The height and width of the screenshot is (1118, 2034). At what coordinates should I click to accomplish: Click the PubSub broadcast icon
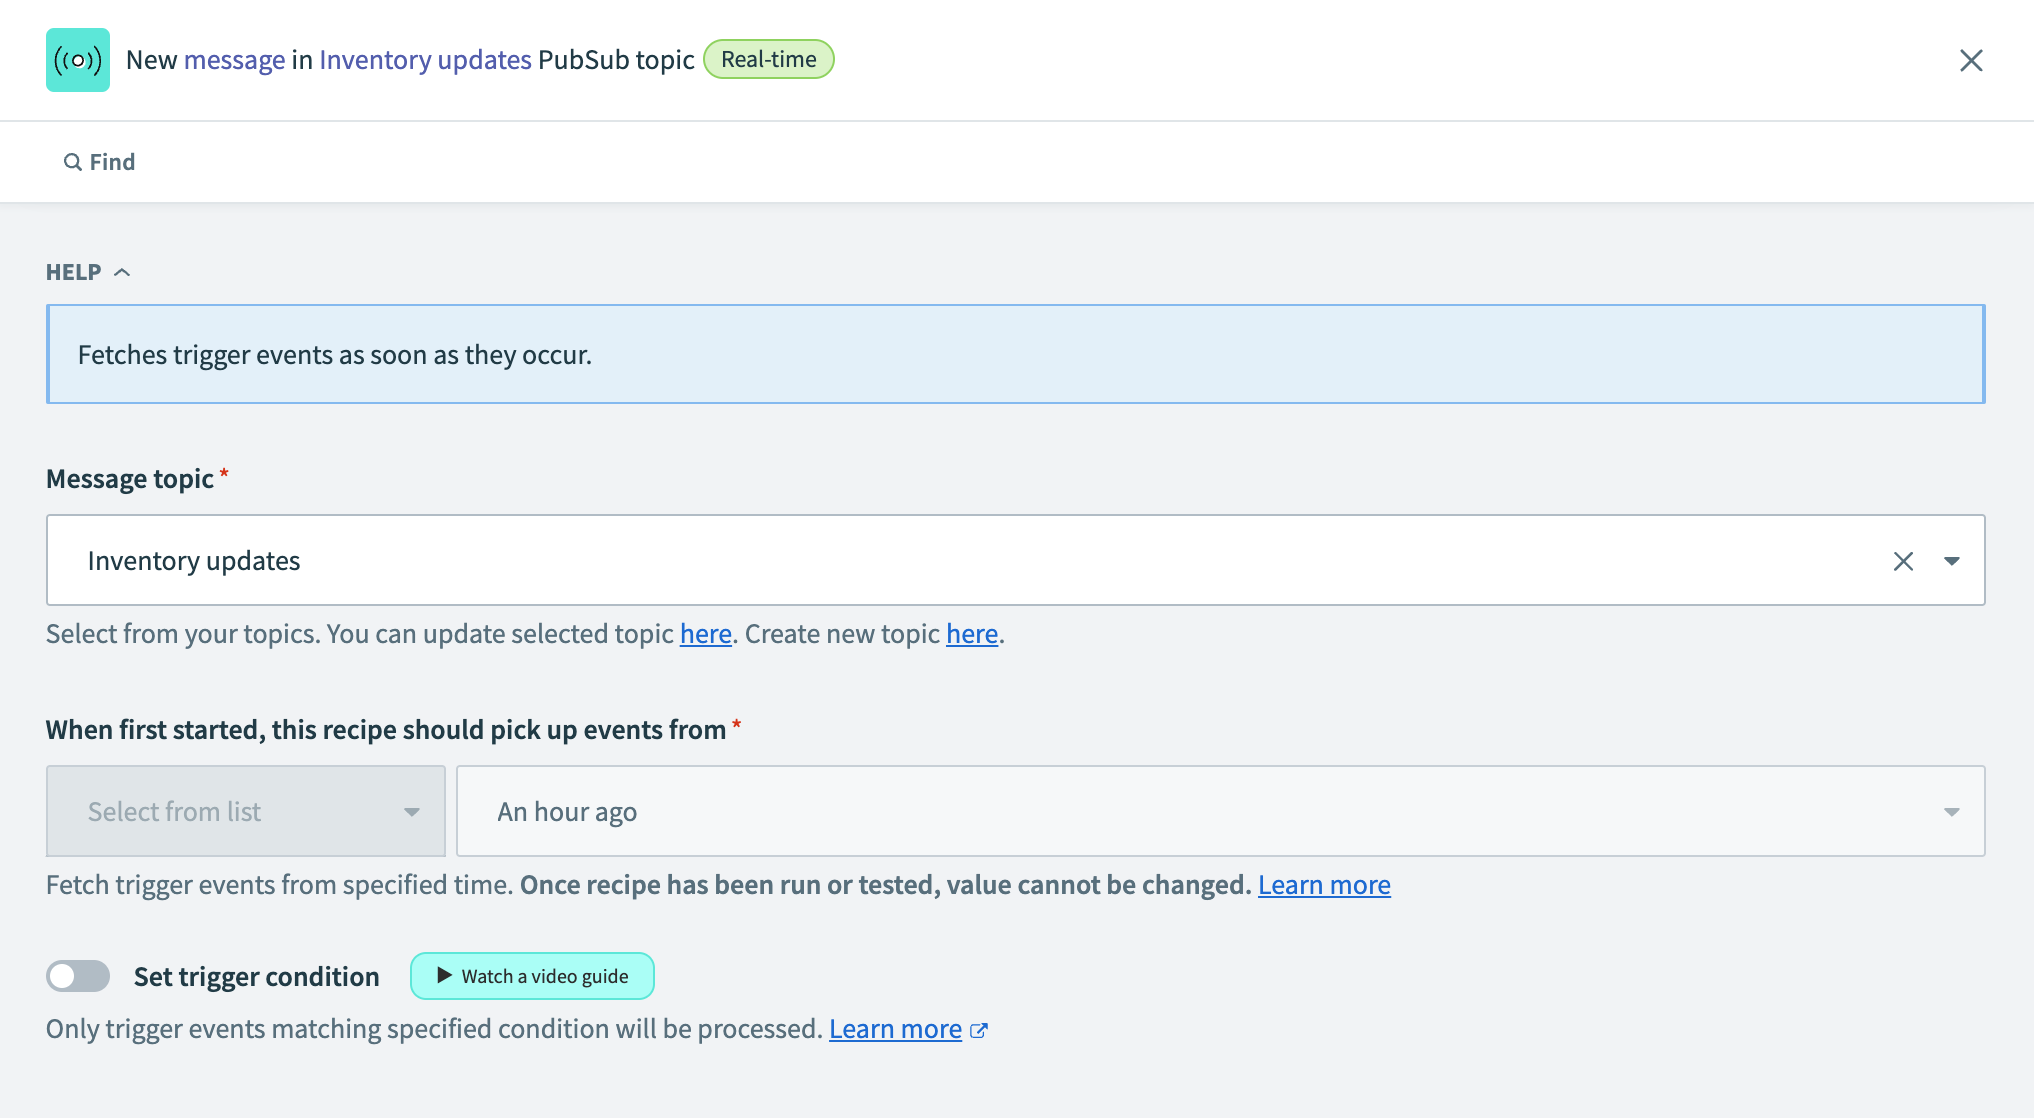coord(76,58)
